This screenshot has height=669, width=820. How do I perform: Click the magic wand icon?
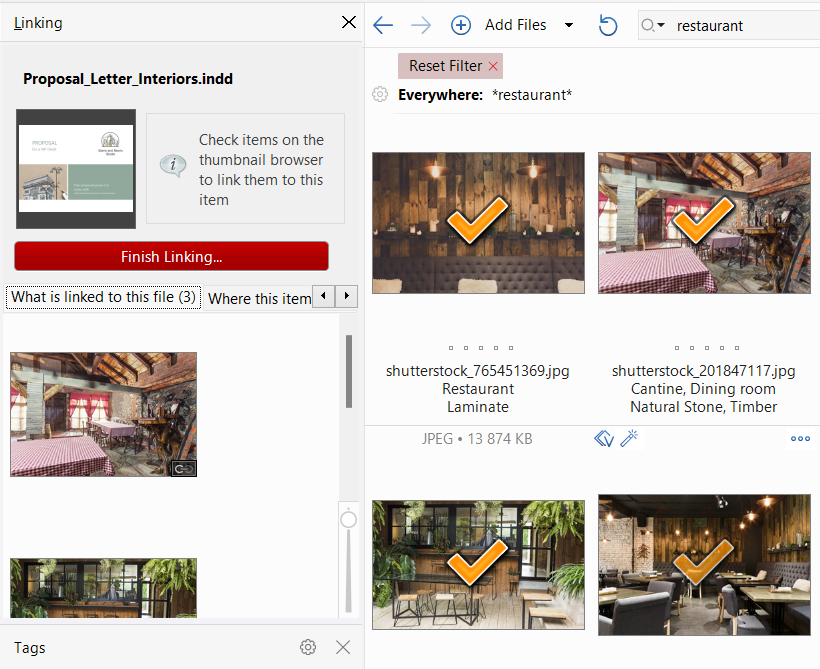tap(629, 438)
